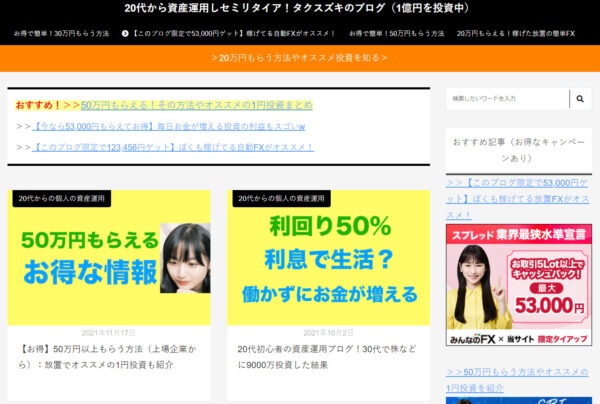Click the arrow circle icon before 53,000円ゲット menu item
Image resolution: width=600 pixels, height=404 pixels.
click(125, 34)
